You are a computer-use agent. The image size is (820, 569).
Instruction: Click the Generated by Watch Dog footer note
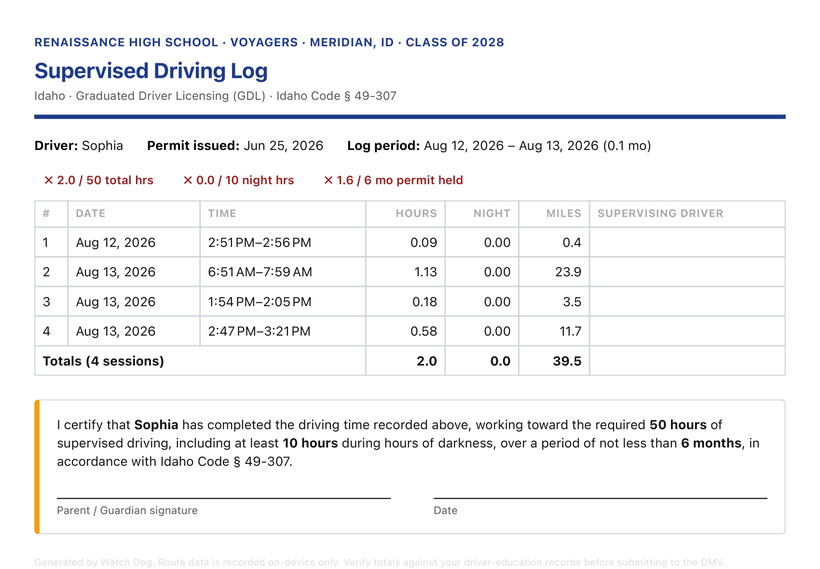pos(379,562)
